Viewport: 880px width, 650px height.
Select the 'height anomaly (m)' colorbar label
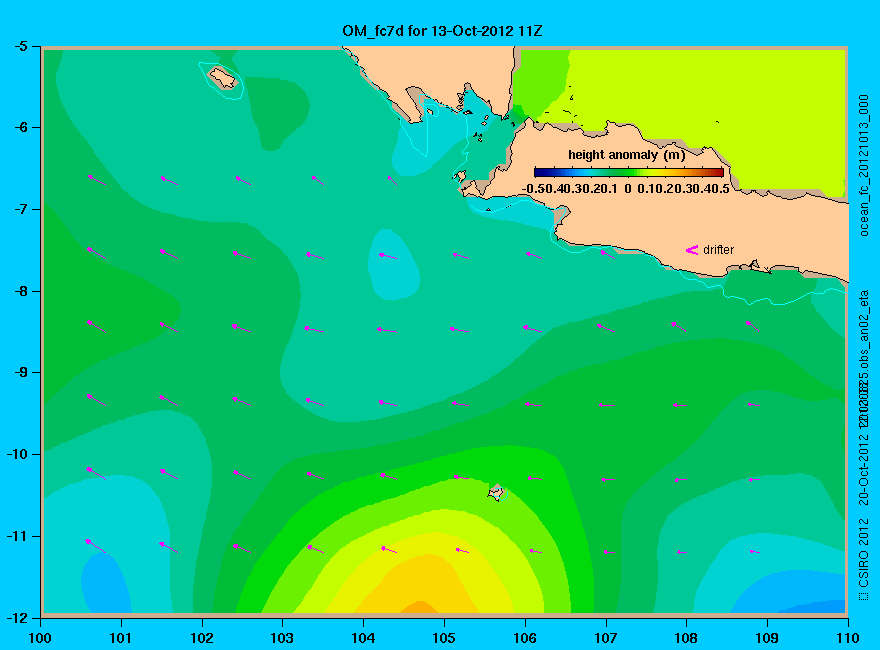pyautogui.click(x=626, y=154)
